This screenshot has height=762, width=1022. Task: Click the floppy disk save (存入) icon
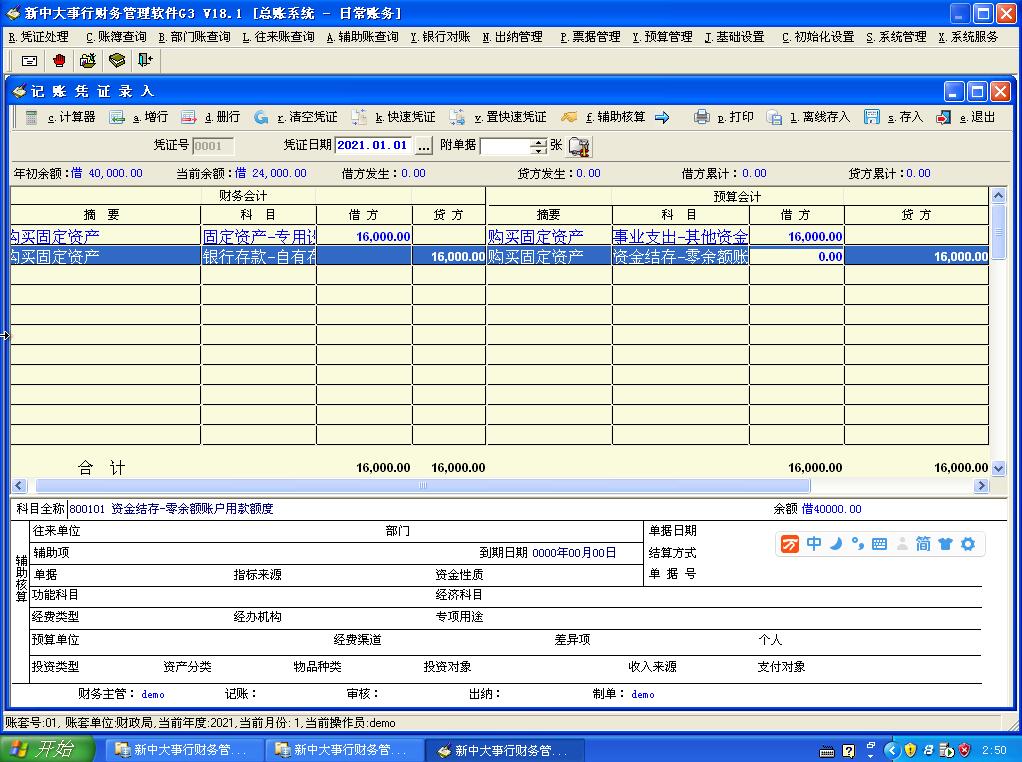click(x=871, y=117)
